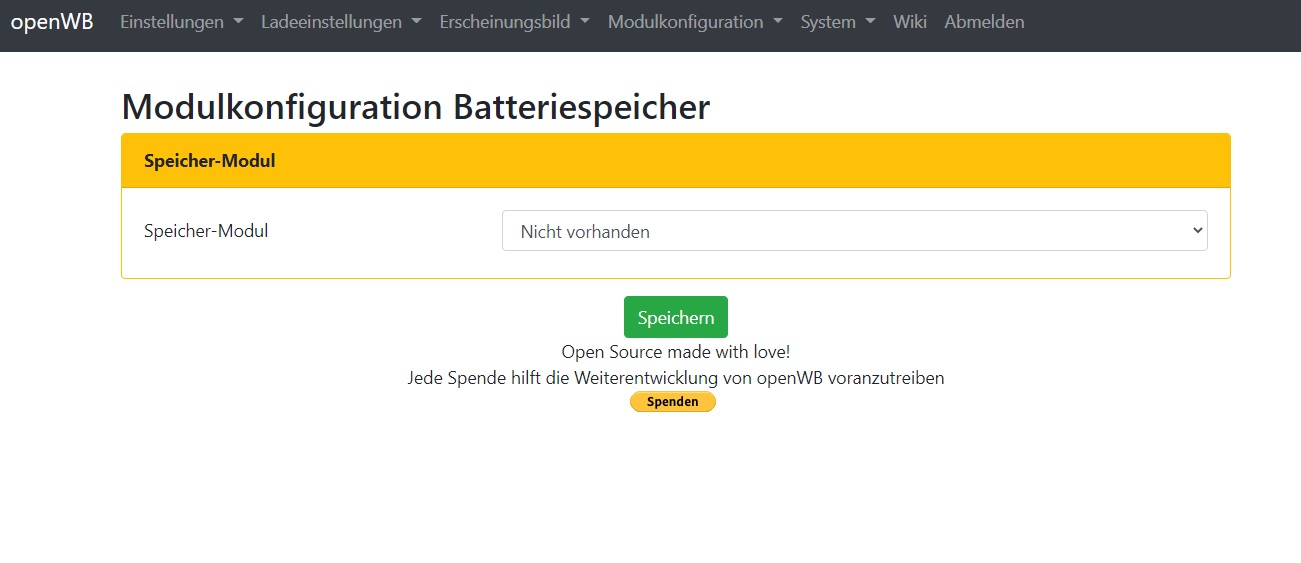
Task: Click the chevron in the Nicht vorhanden dropdown
Action: coord(1198,231)
